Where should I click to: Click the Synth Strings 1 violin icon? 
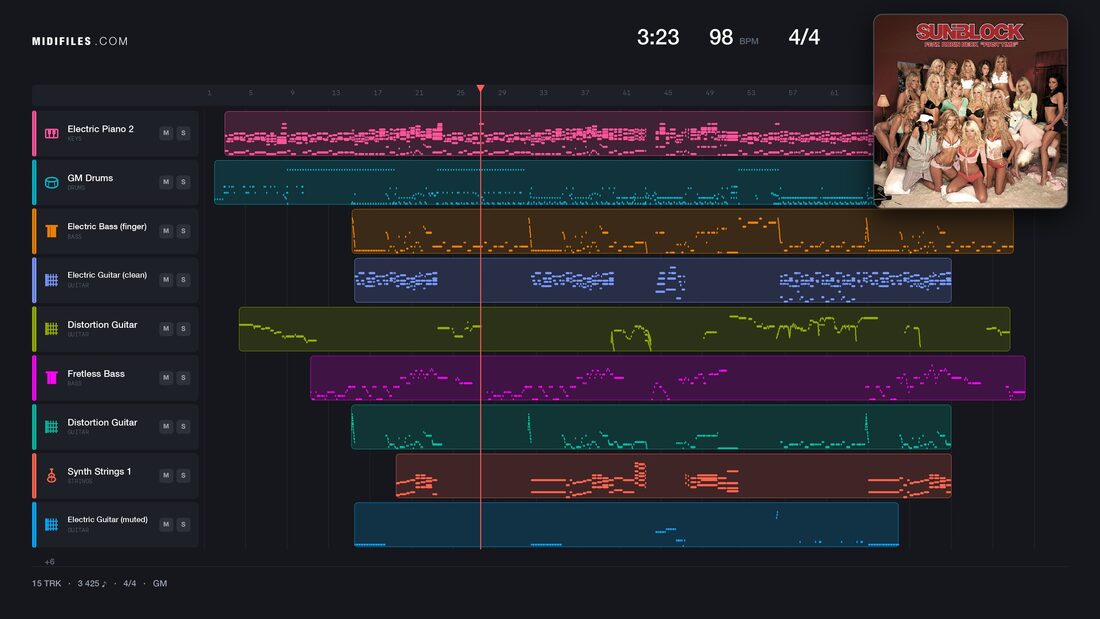point(51,476)
